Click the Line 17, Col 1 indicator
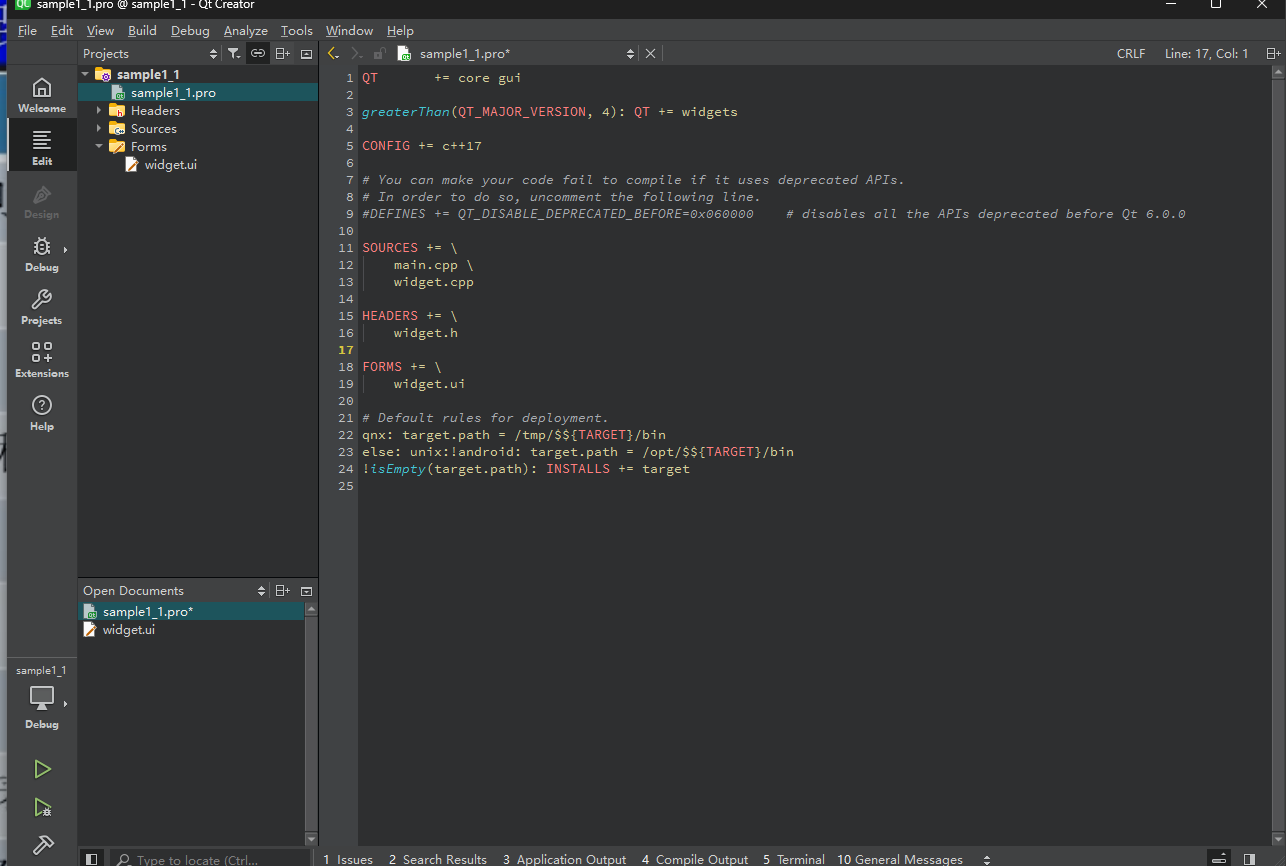 point(1206,54)
